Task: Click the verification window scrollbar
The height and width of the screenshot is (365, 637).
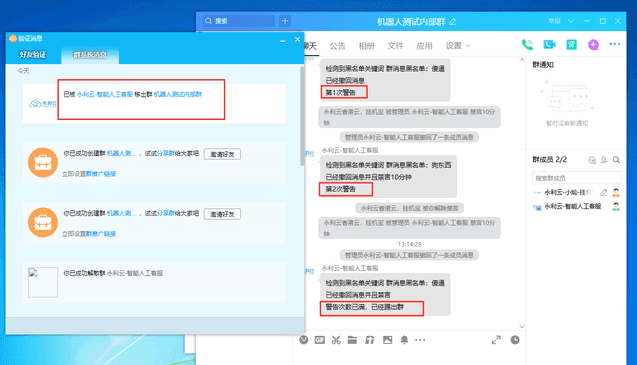Action: pos(302,116)
